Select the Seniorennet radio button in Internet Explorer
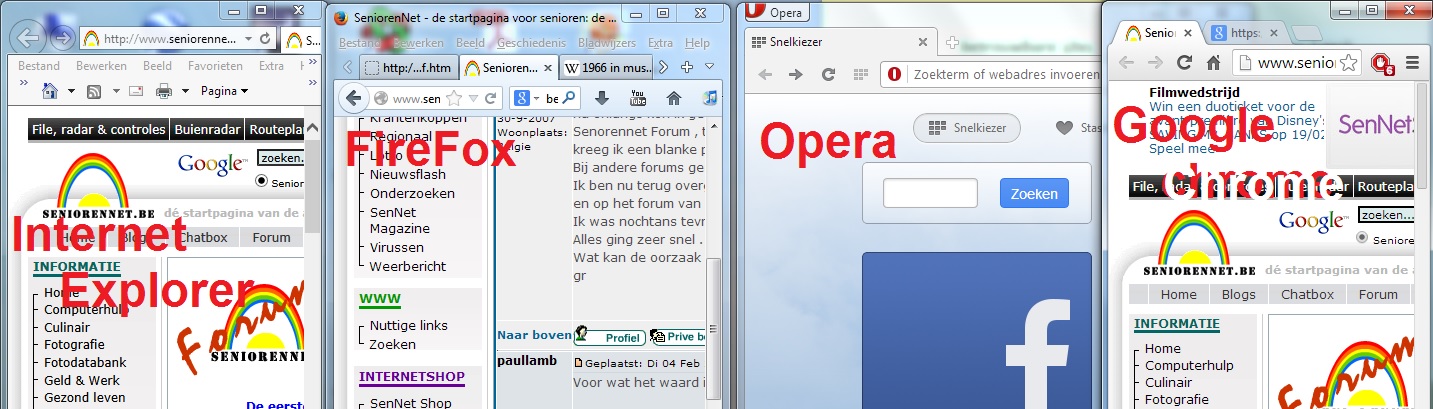The image size is (1433, 409). [x=263, y=181]
